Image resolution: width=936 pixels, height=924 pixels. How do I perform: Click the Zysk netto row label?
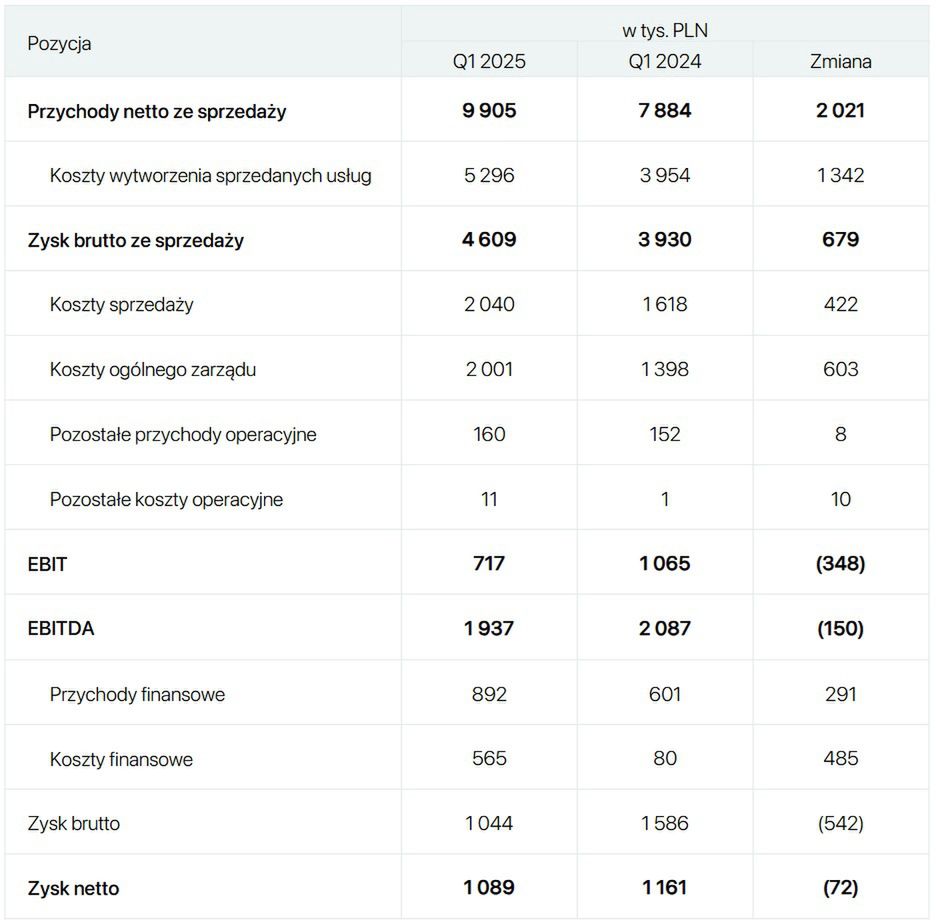tap(74, 888)
